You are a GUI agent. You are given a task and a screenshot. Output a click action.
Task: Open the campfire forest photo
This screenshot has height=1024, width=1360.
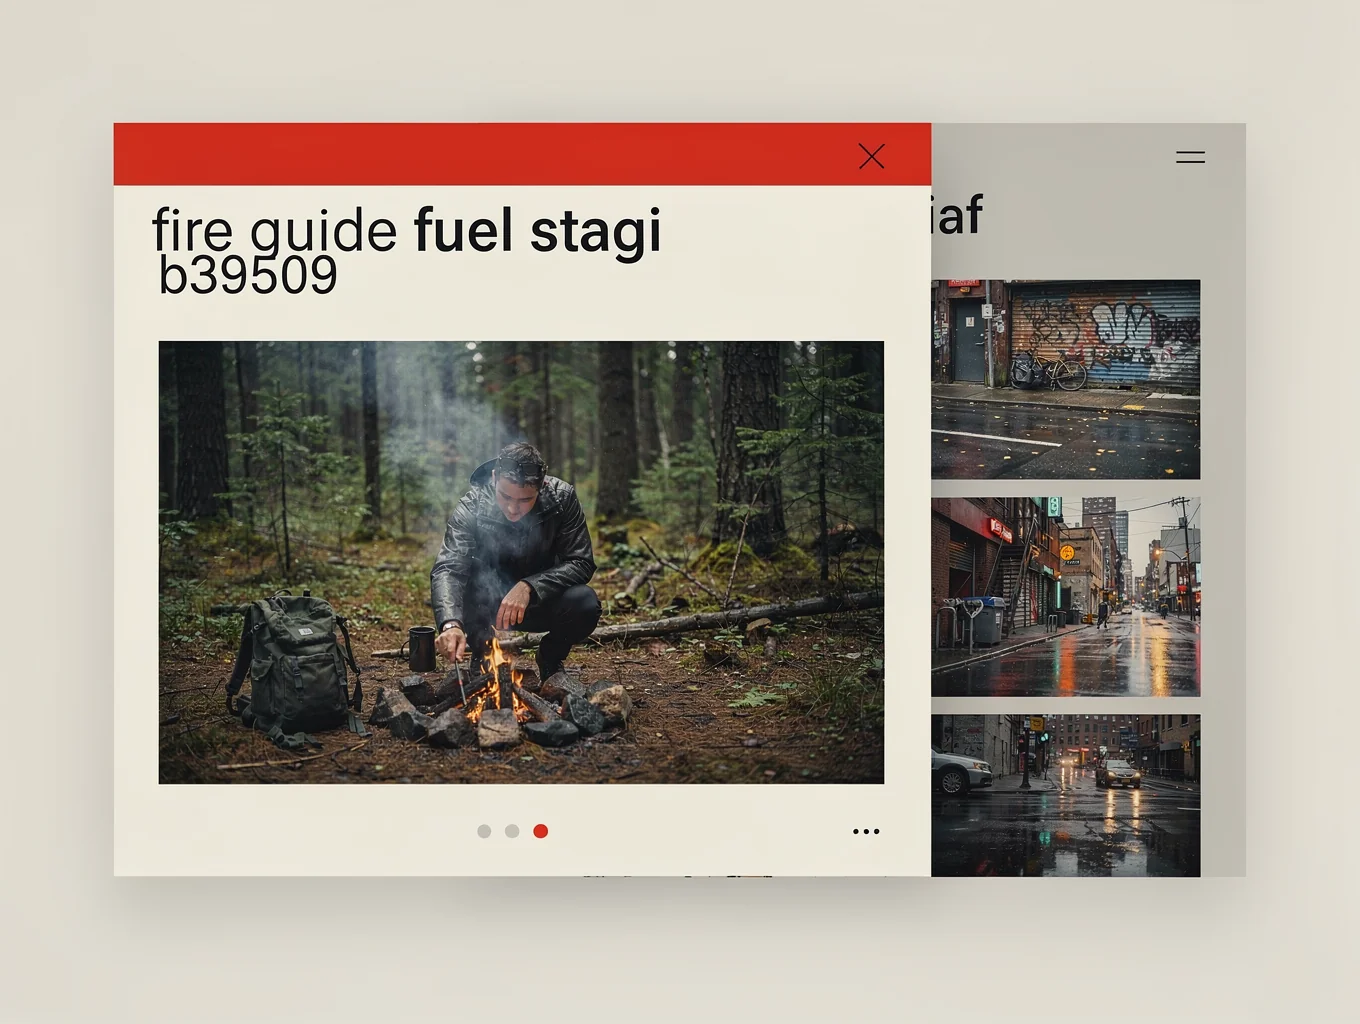[521, 562]
